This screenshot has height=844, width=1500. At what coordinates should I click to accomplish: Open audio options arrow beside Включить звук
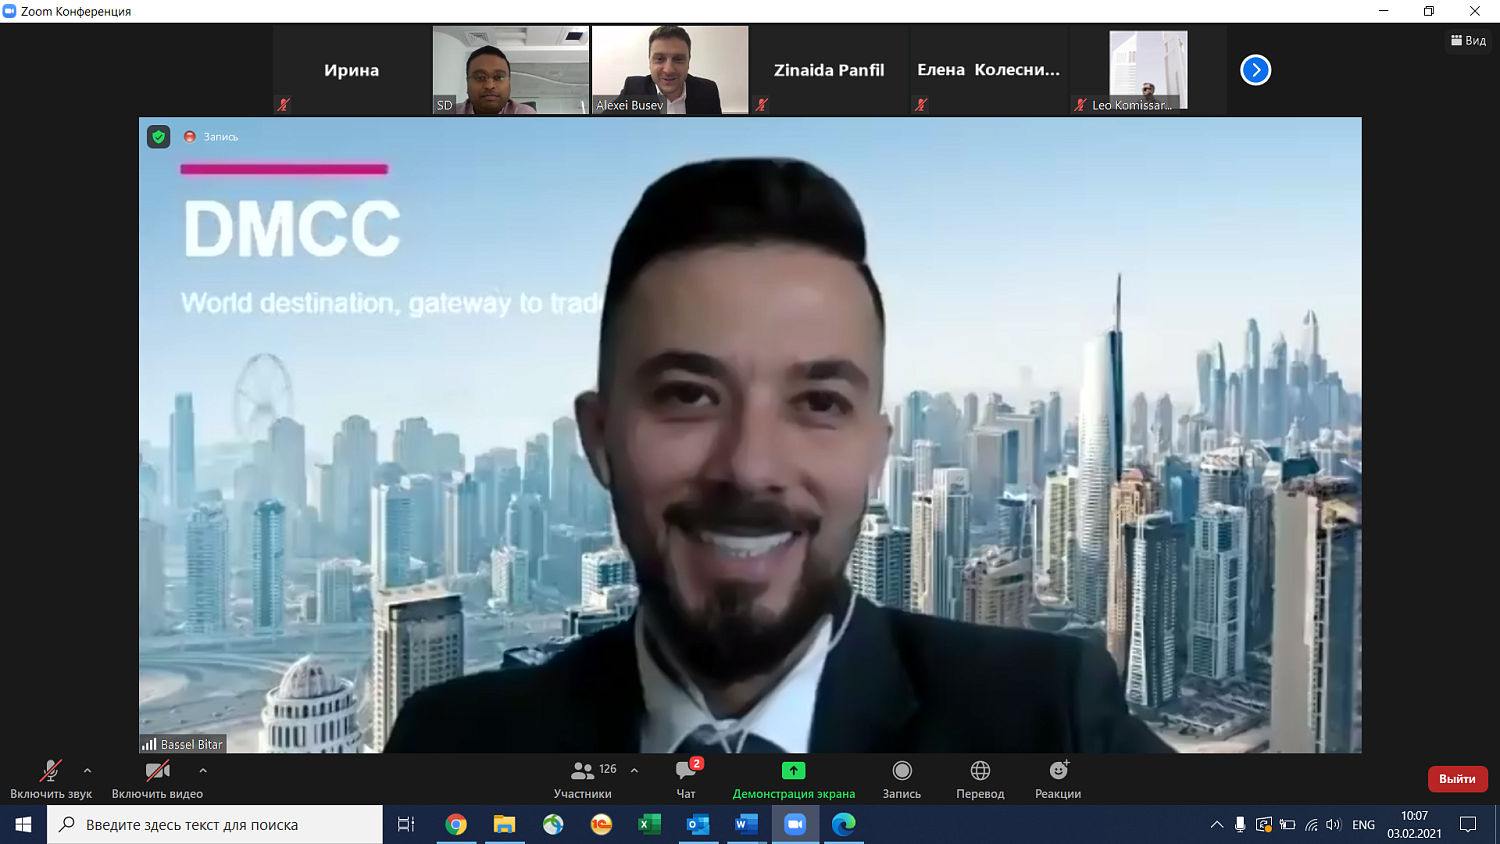point(87,771)
